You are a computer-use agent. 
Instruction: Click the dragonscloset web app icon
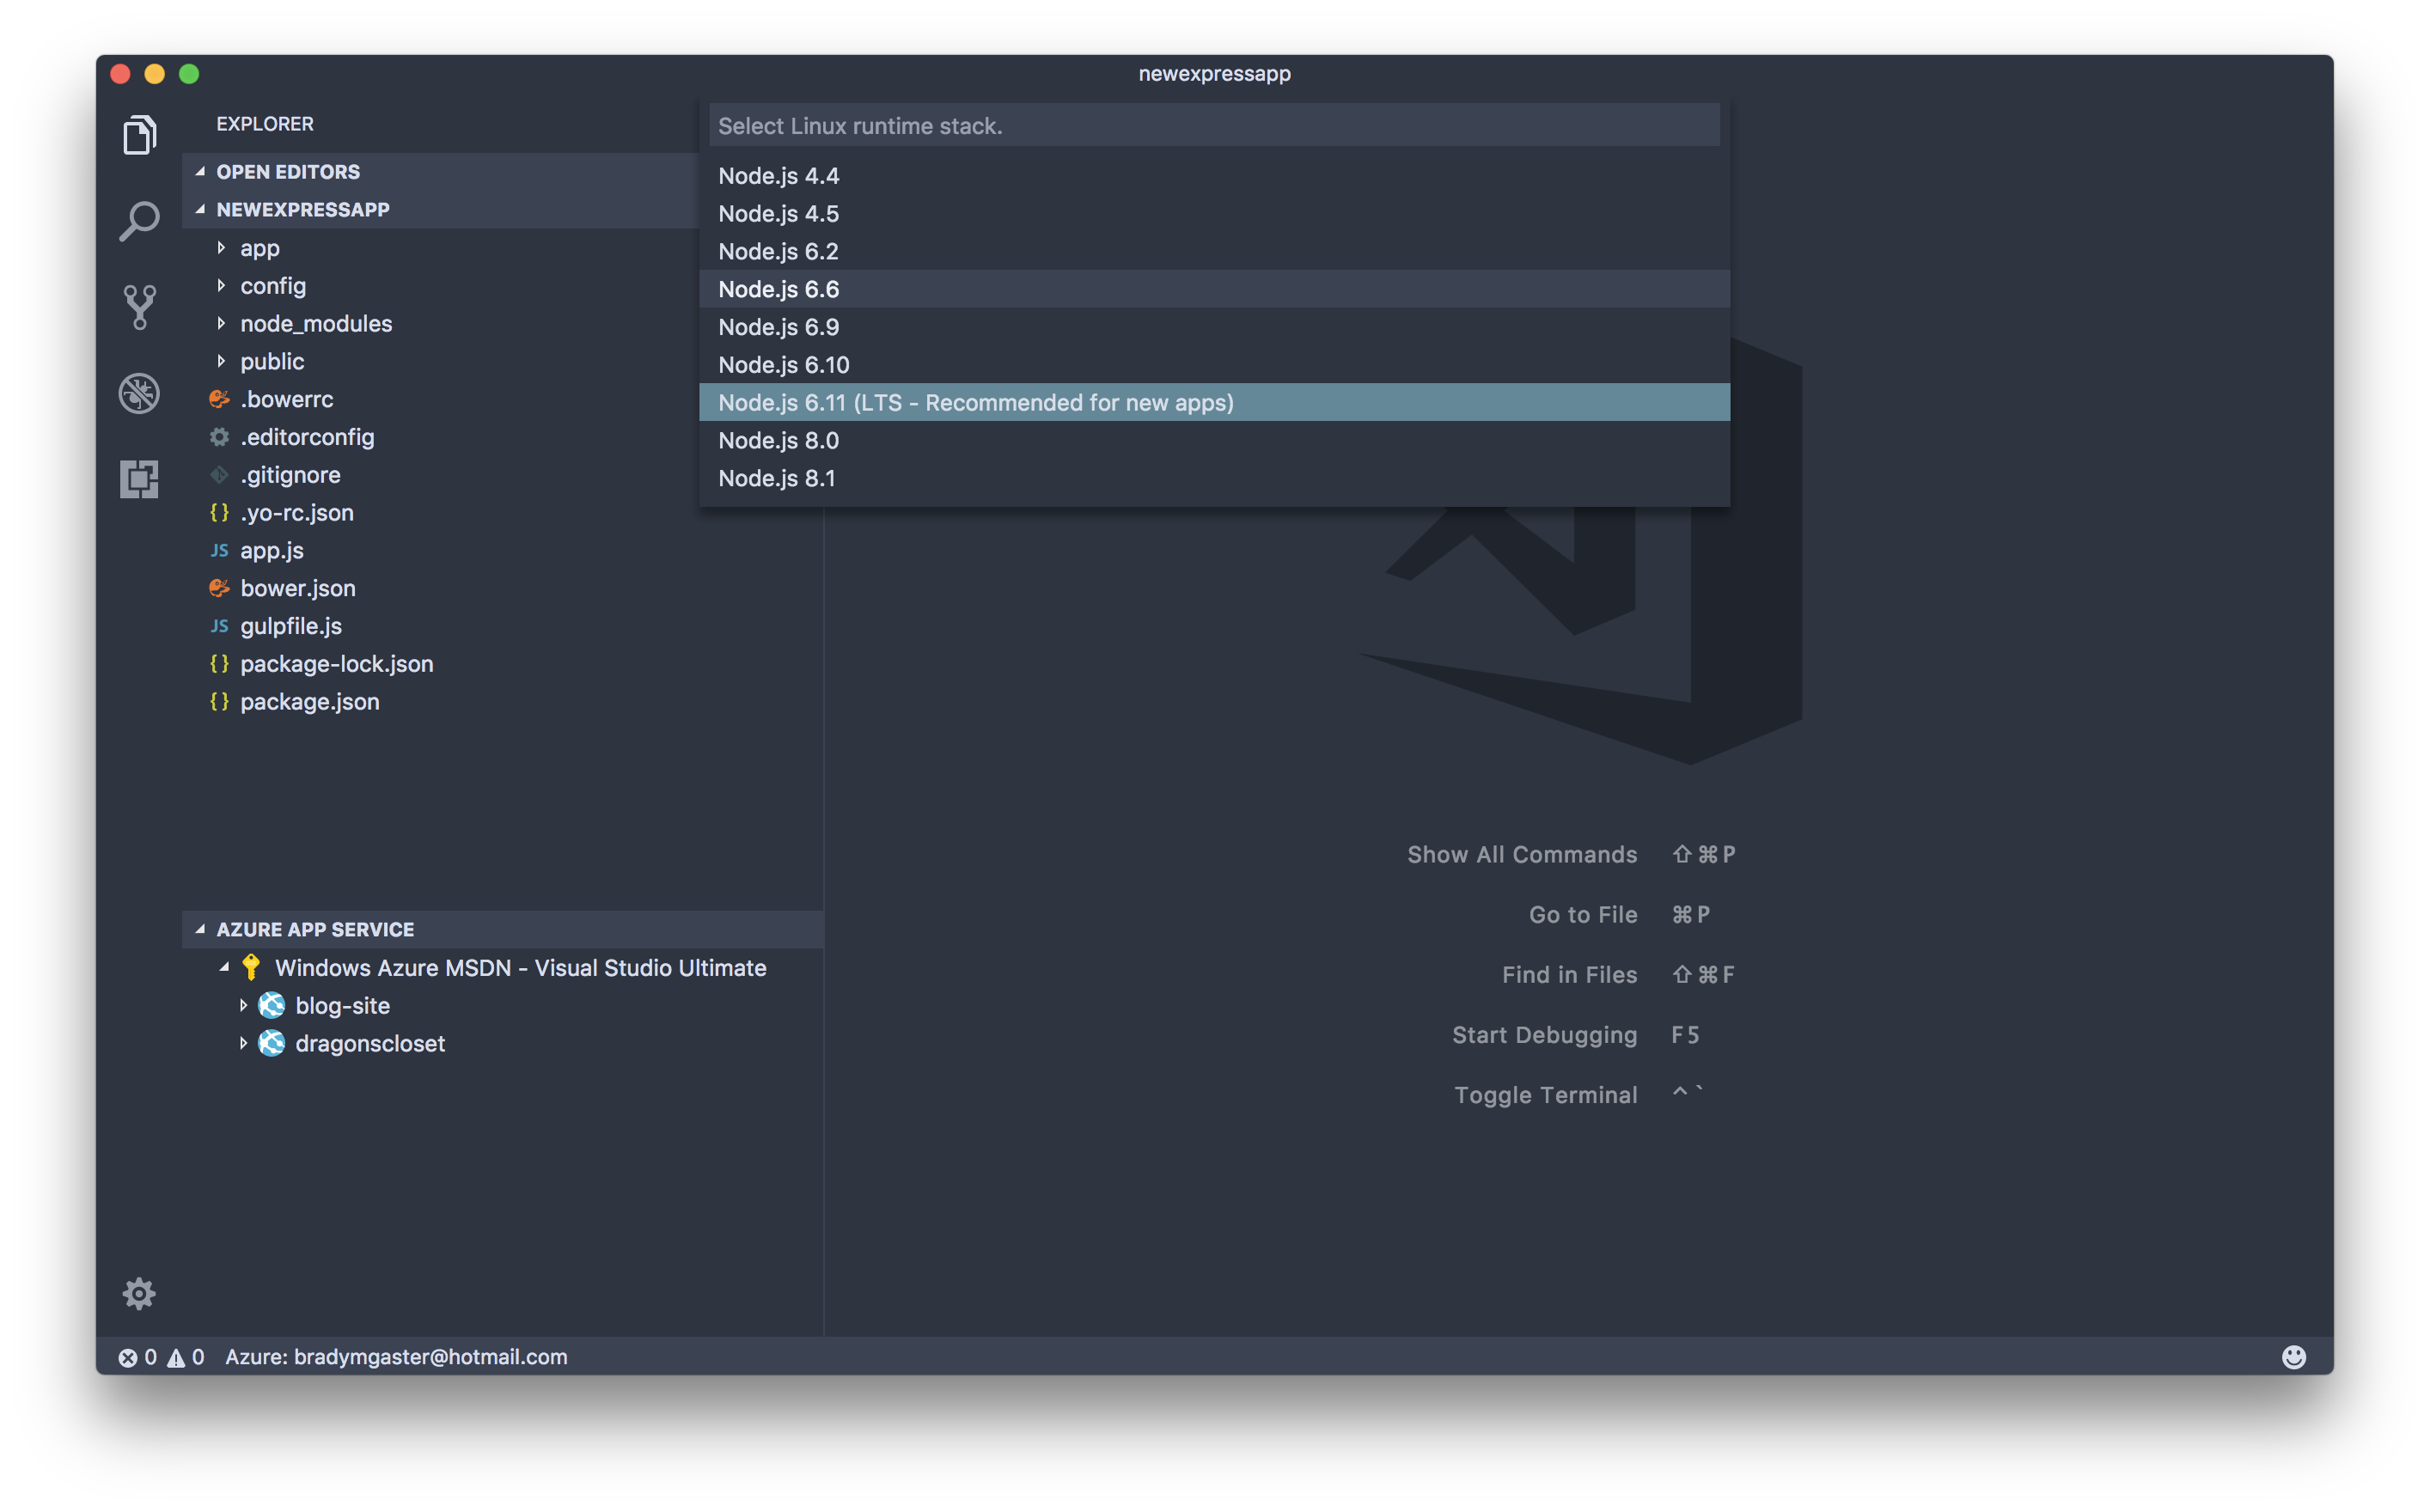pyautogui.click(x=271, y=1043)
